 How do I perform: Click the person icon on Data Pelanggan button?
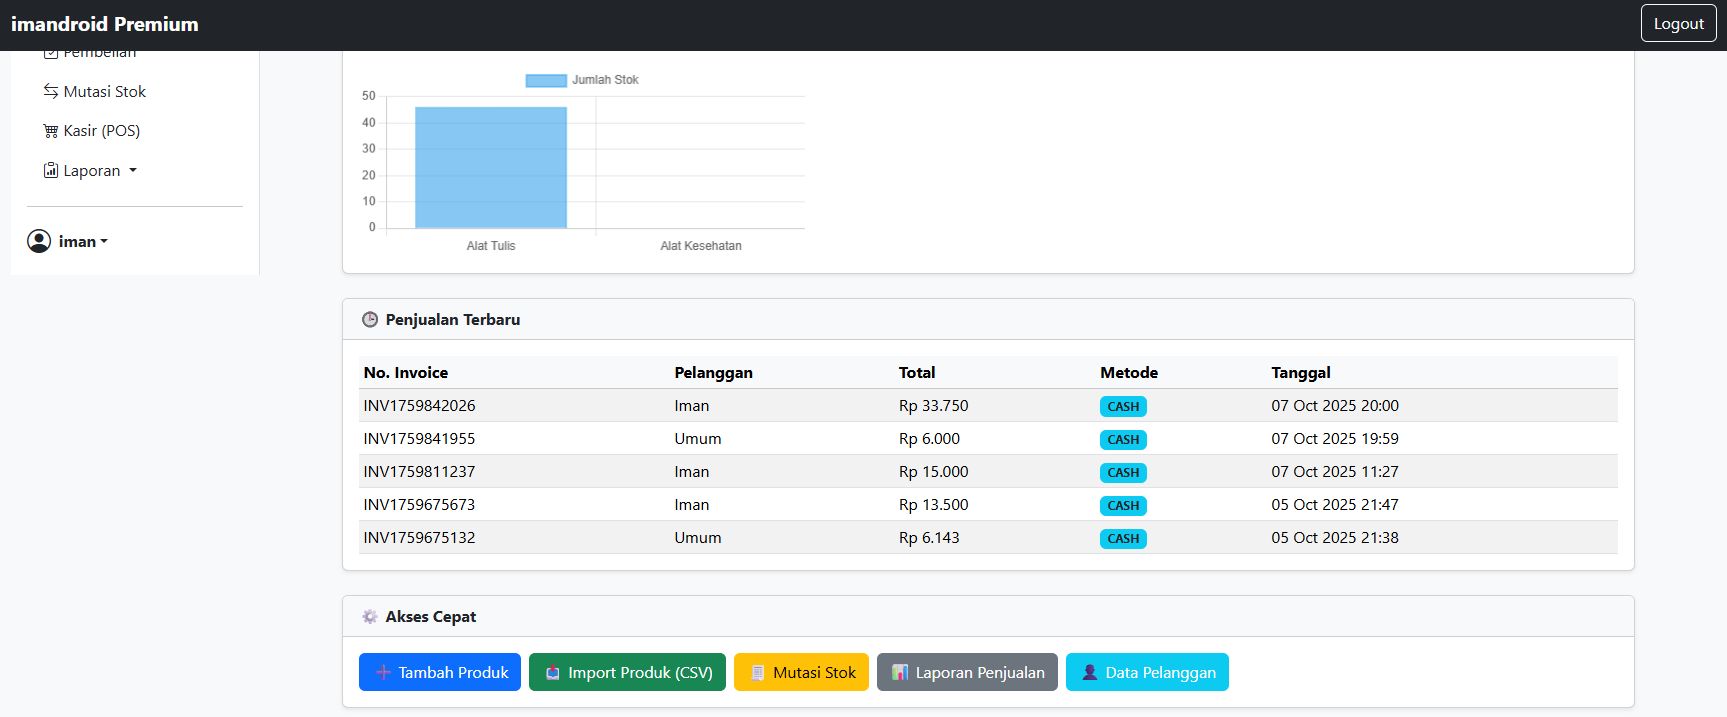pyautogui.click(x=1090, y=673)
